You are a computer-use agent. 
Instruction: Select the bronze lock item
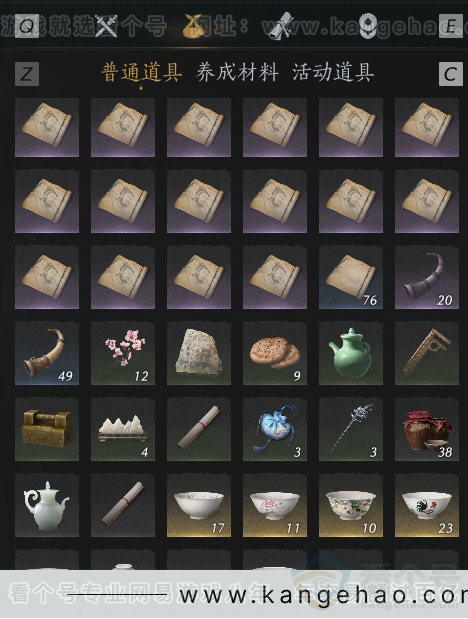(47, 430)
